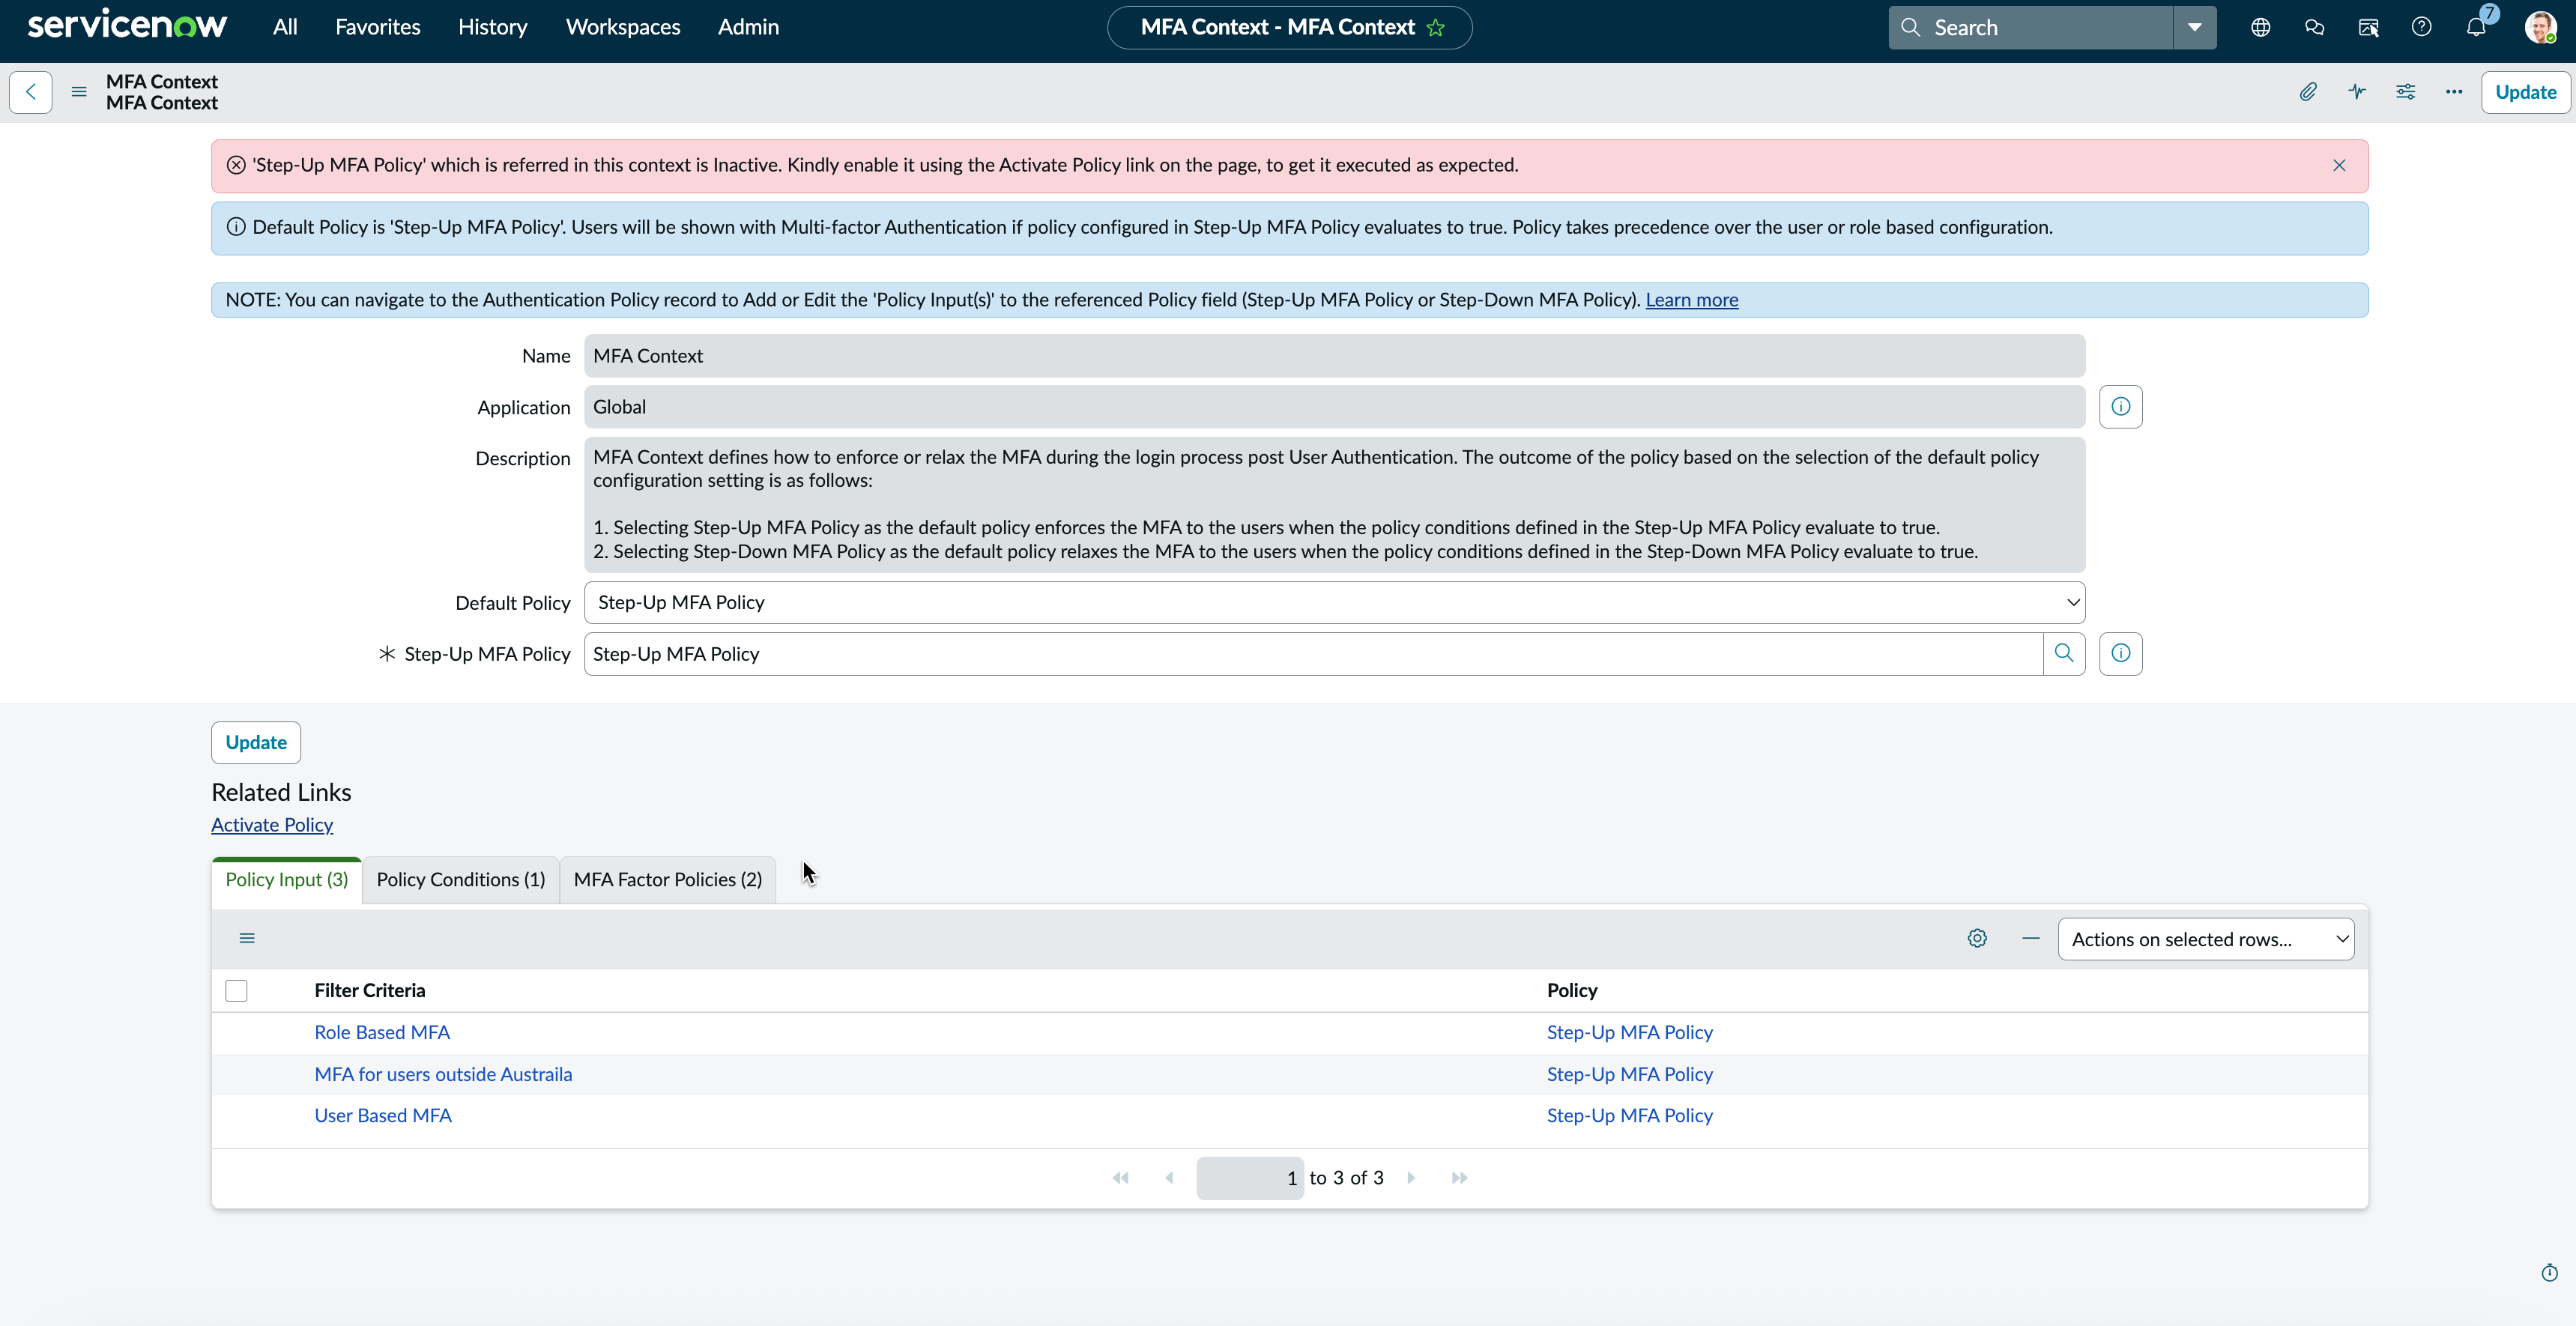Screen dimensions: 2576x1326
Task: Switch to the Policy Input (3) tab
Action: point(286,880)
